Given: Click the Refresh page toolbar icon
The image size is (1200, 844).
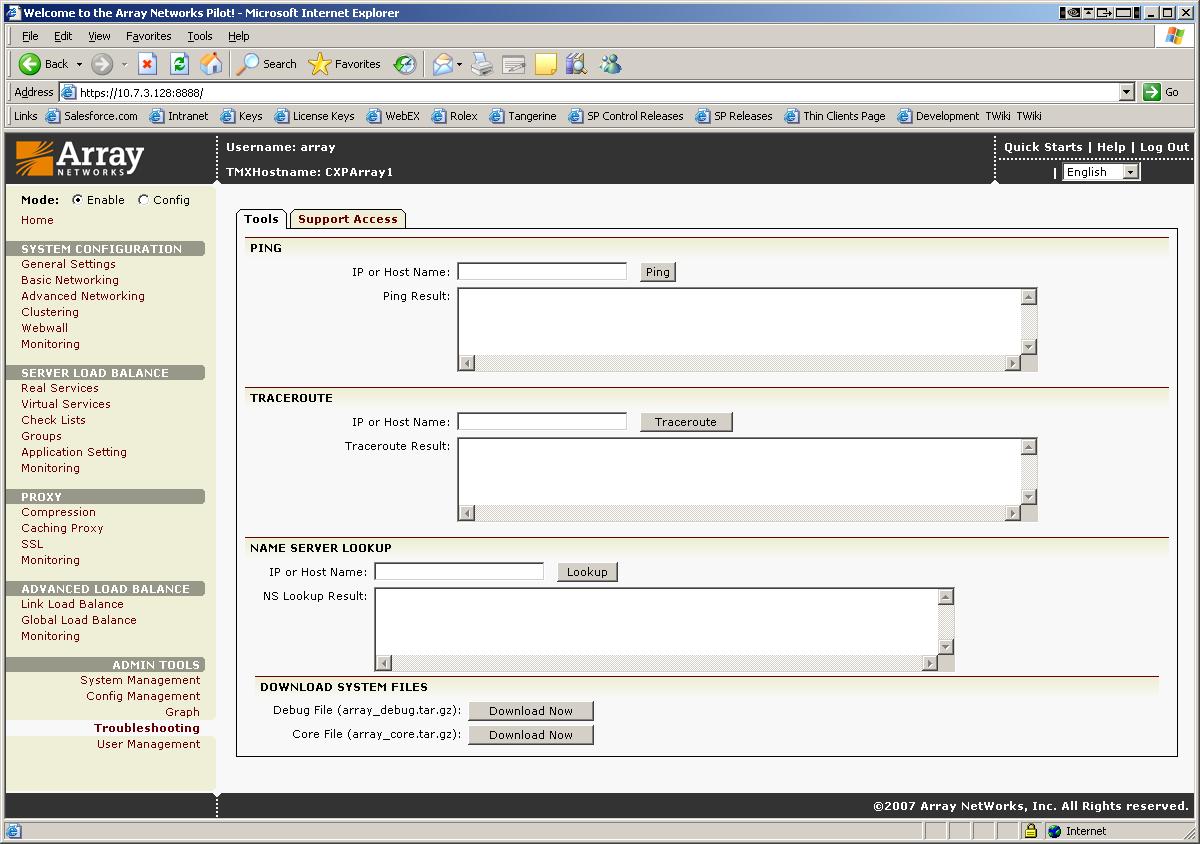Looking at the screenshot, I should [x=179, y=64].
